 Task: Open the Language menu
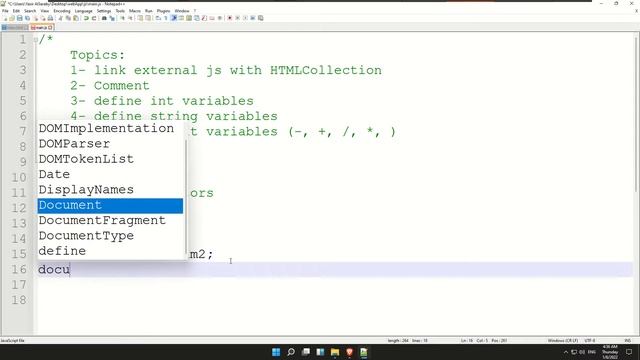pos(84,11)
